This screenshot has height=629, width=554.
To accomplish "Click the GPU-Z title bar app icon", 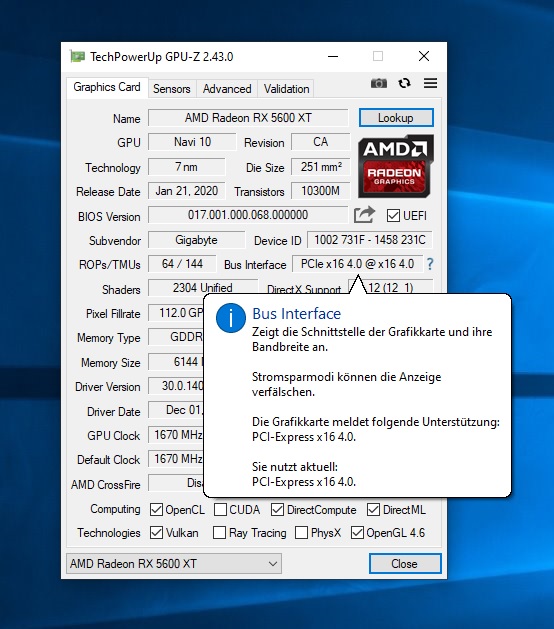I will (77, 56).
